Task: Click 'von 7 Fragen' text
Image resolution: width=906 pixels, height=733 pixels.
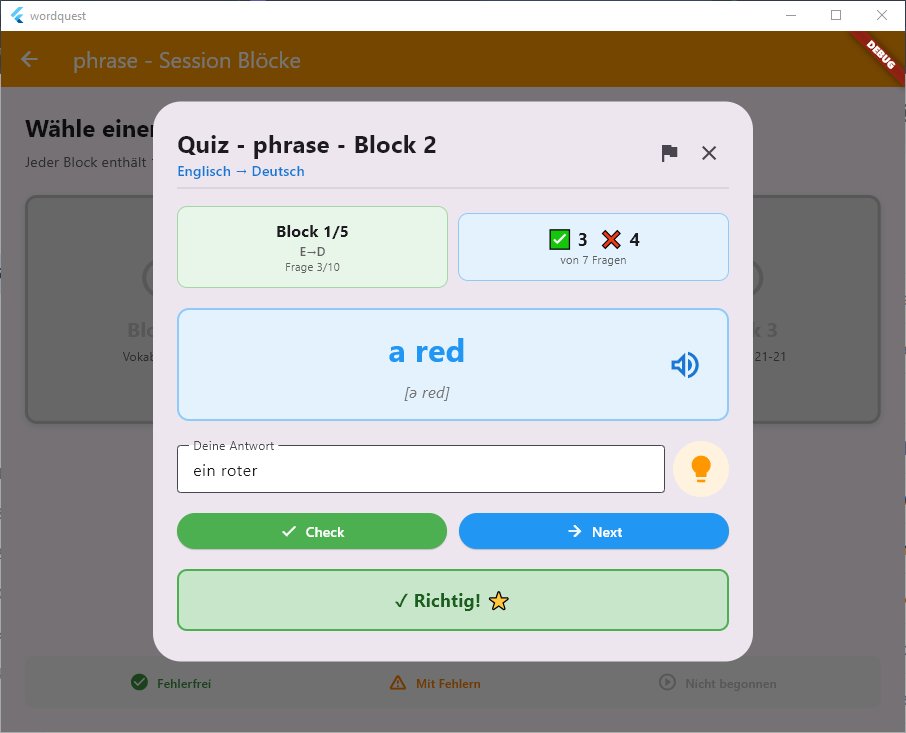Action: pos(593,261)
